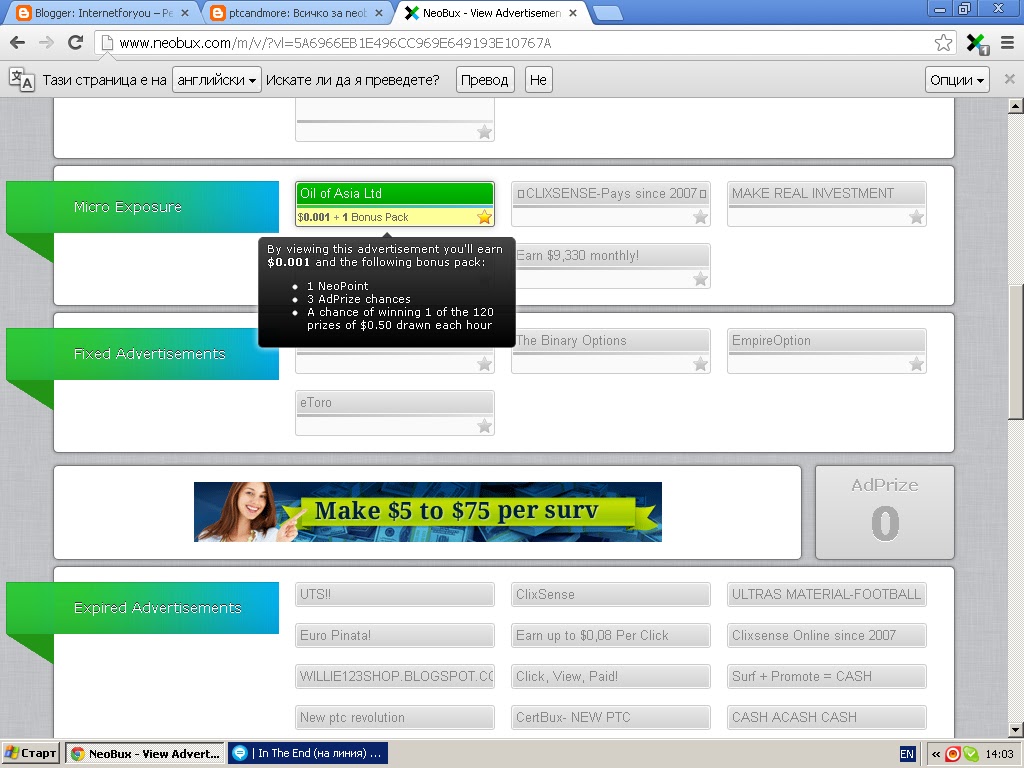Click star on The Binary Options ad
This screenshot has height=768, width=1024.
pos(700,364)
